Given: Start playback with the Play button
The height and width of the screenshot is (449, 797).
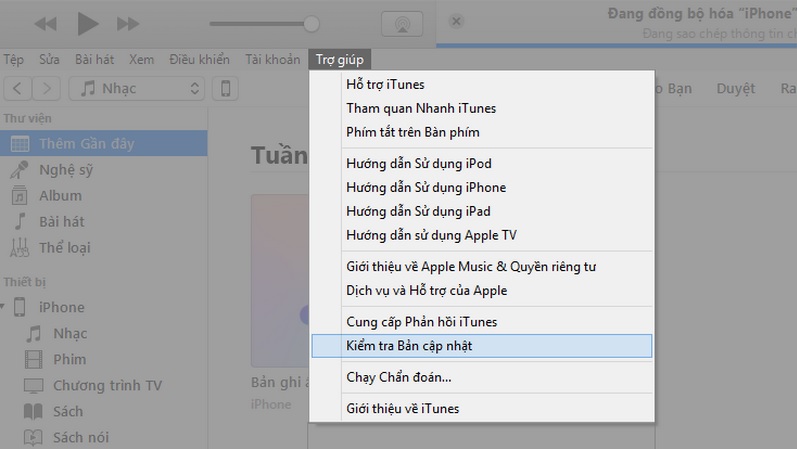Looking at the screenshot, I should [87, 23].
